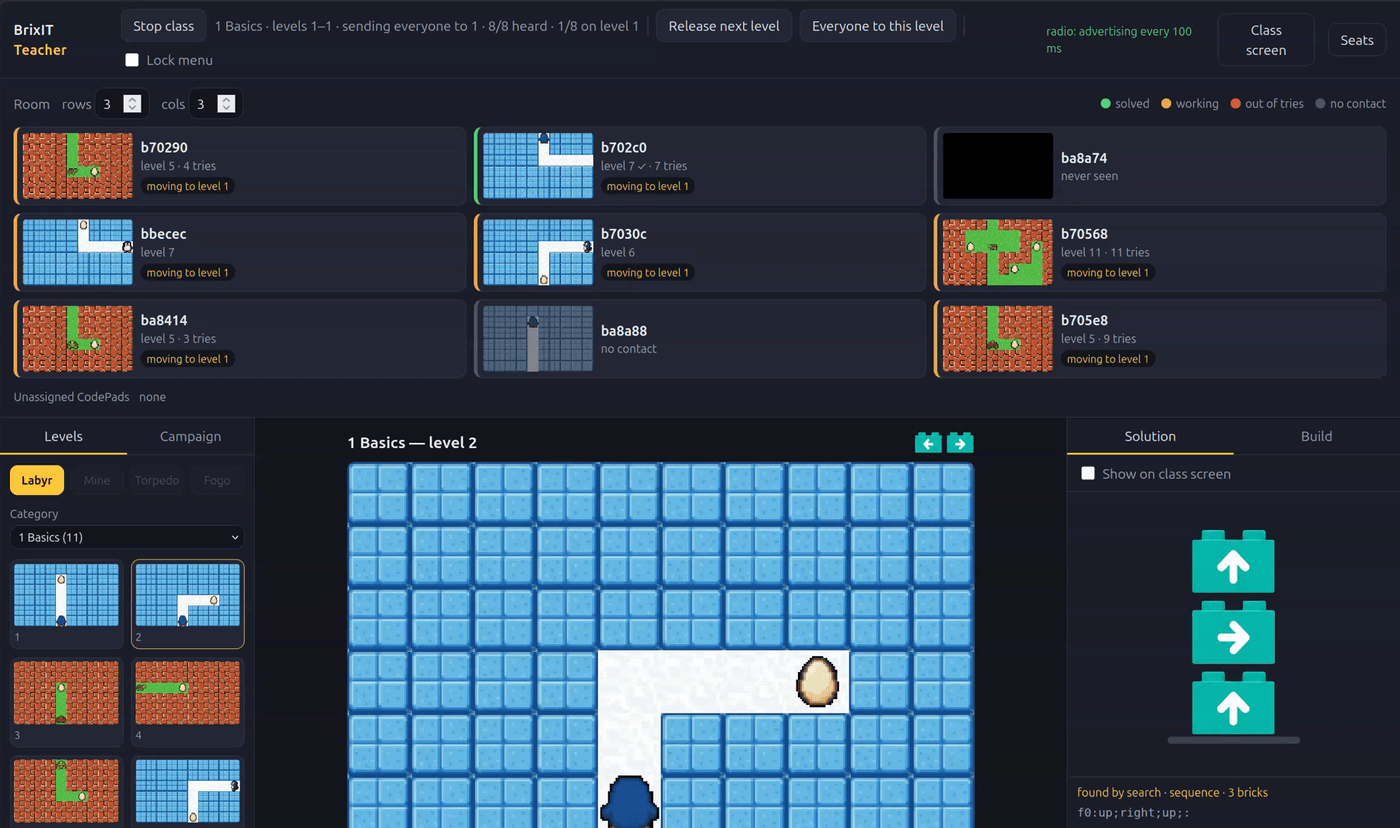Click the student name bbecec
Viewport: 1400px width, 828px height.
(163, 234)
